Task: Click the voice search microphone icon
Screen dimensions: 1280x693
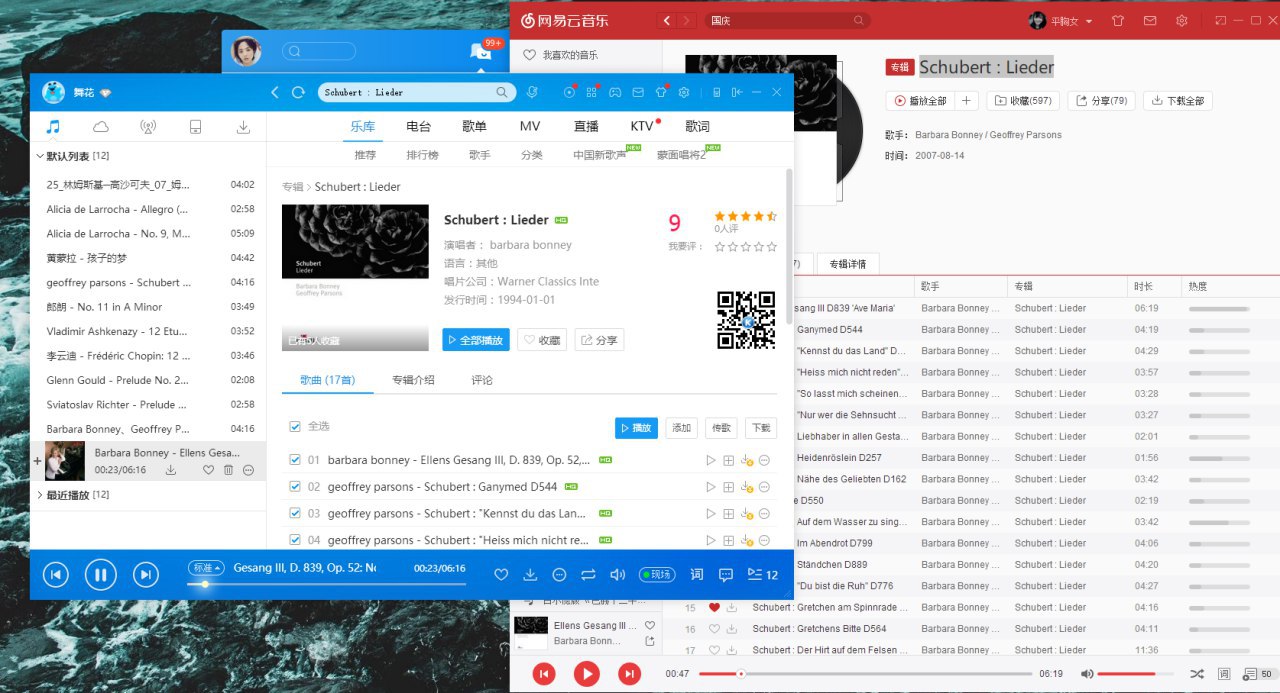Action: pyautogui.click(x=533, y=92)
